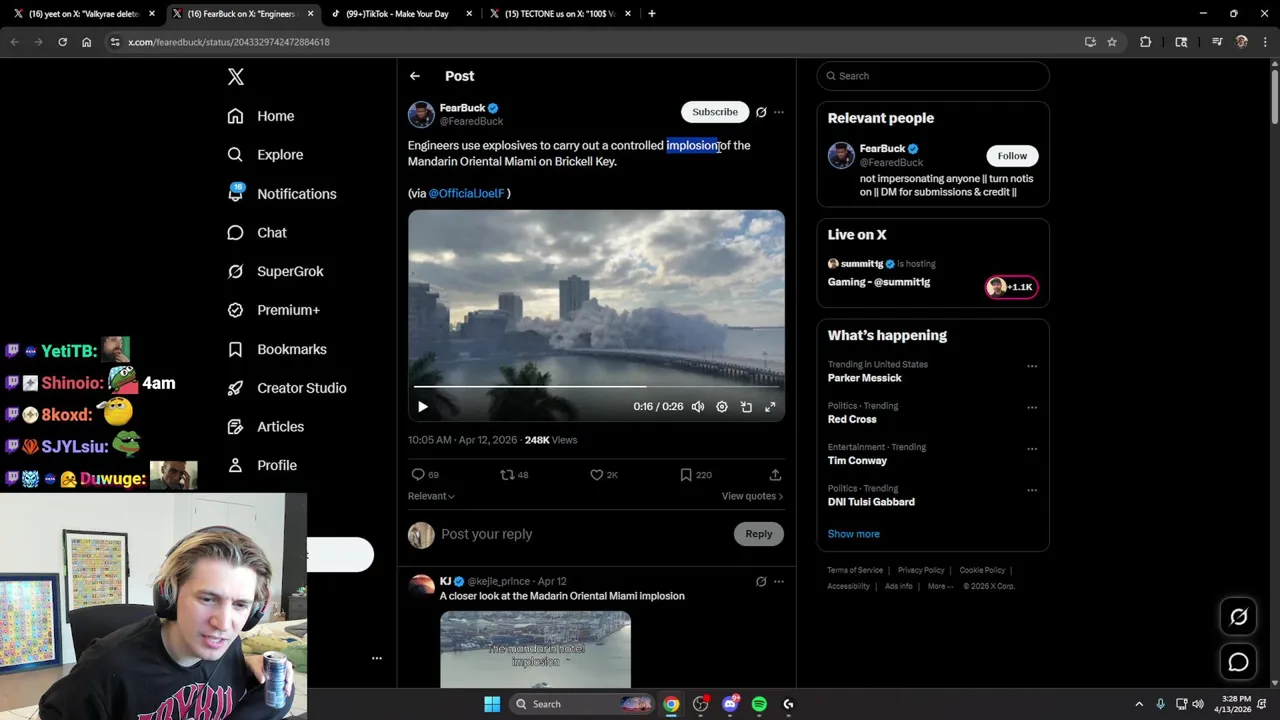This screenshot has height=720, width=1280.
Task: Open Terms of Service footer link
Action: click(x=855, y=570)
